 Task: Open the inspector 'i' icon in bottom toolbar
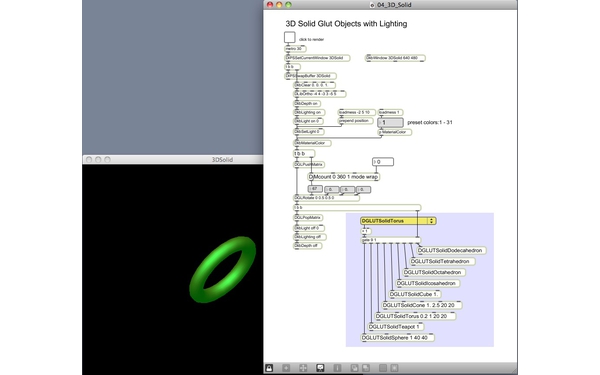337,368
